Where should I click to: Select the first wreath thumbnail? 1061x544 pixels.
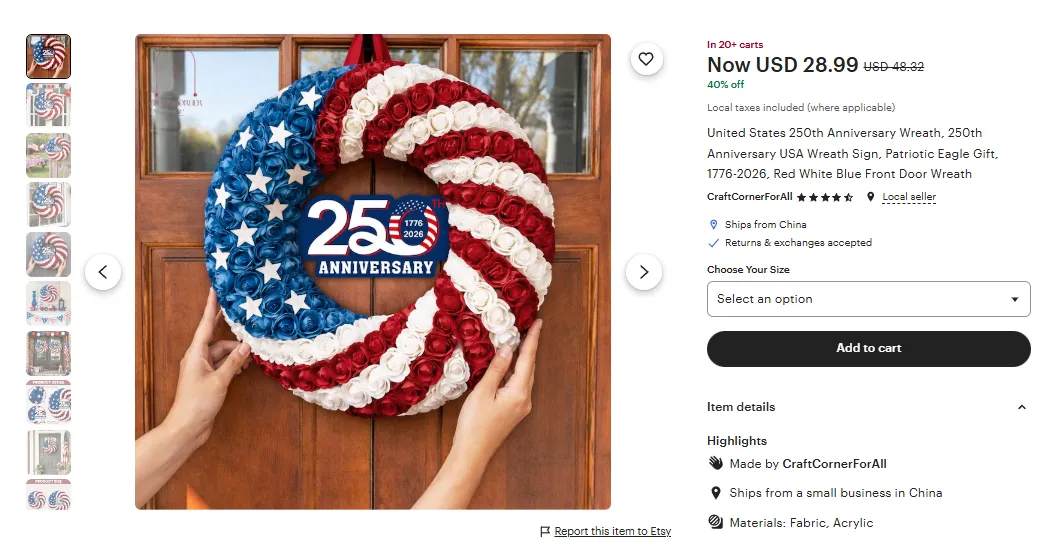49,56
